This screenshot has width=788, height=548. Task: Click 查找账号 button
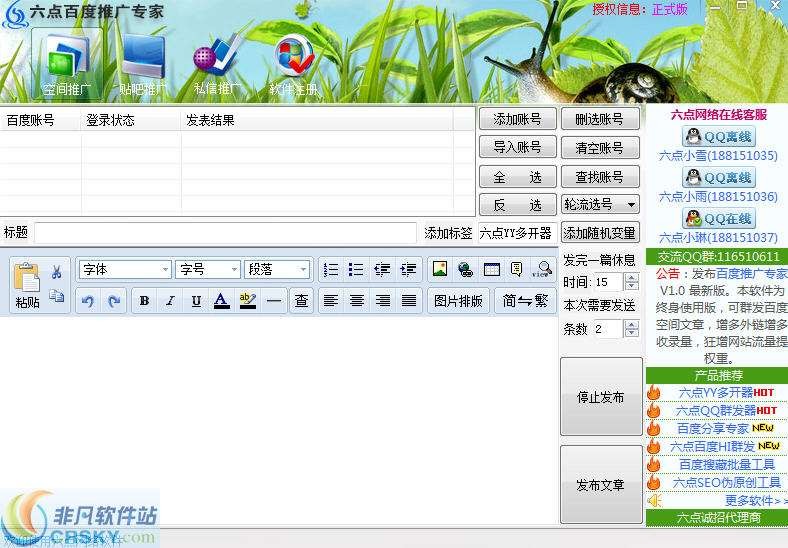coord(600,177)
